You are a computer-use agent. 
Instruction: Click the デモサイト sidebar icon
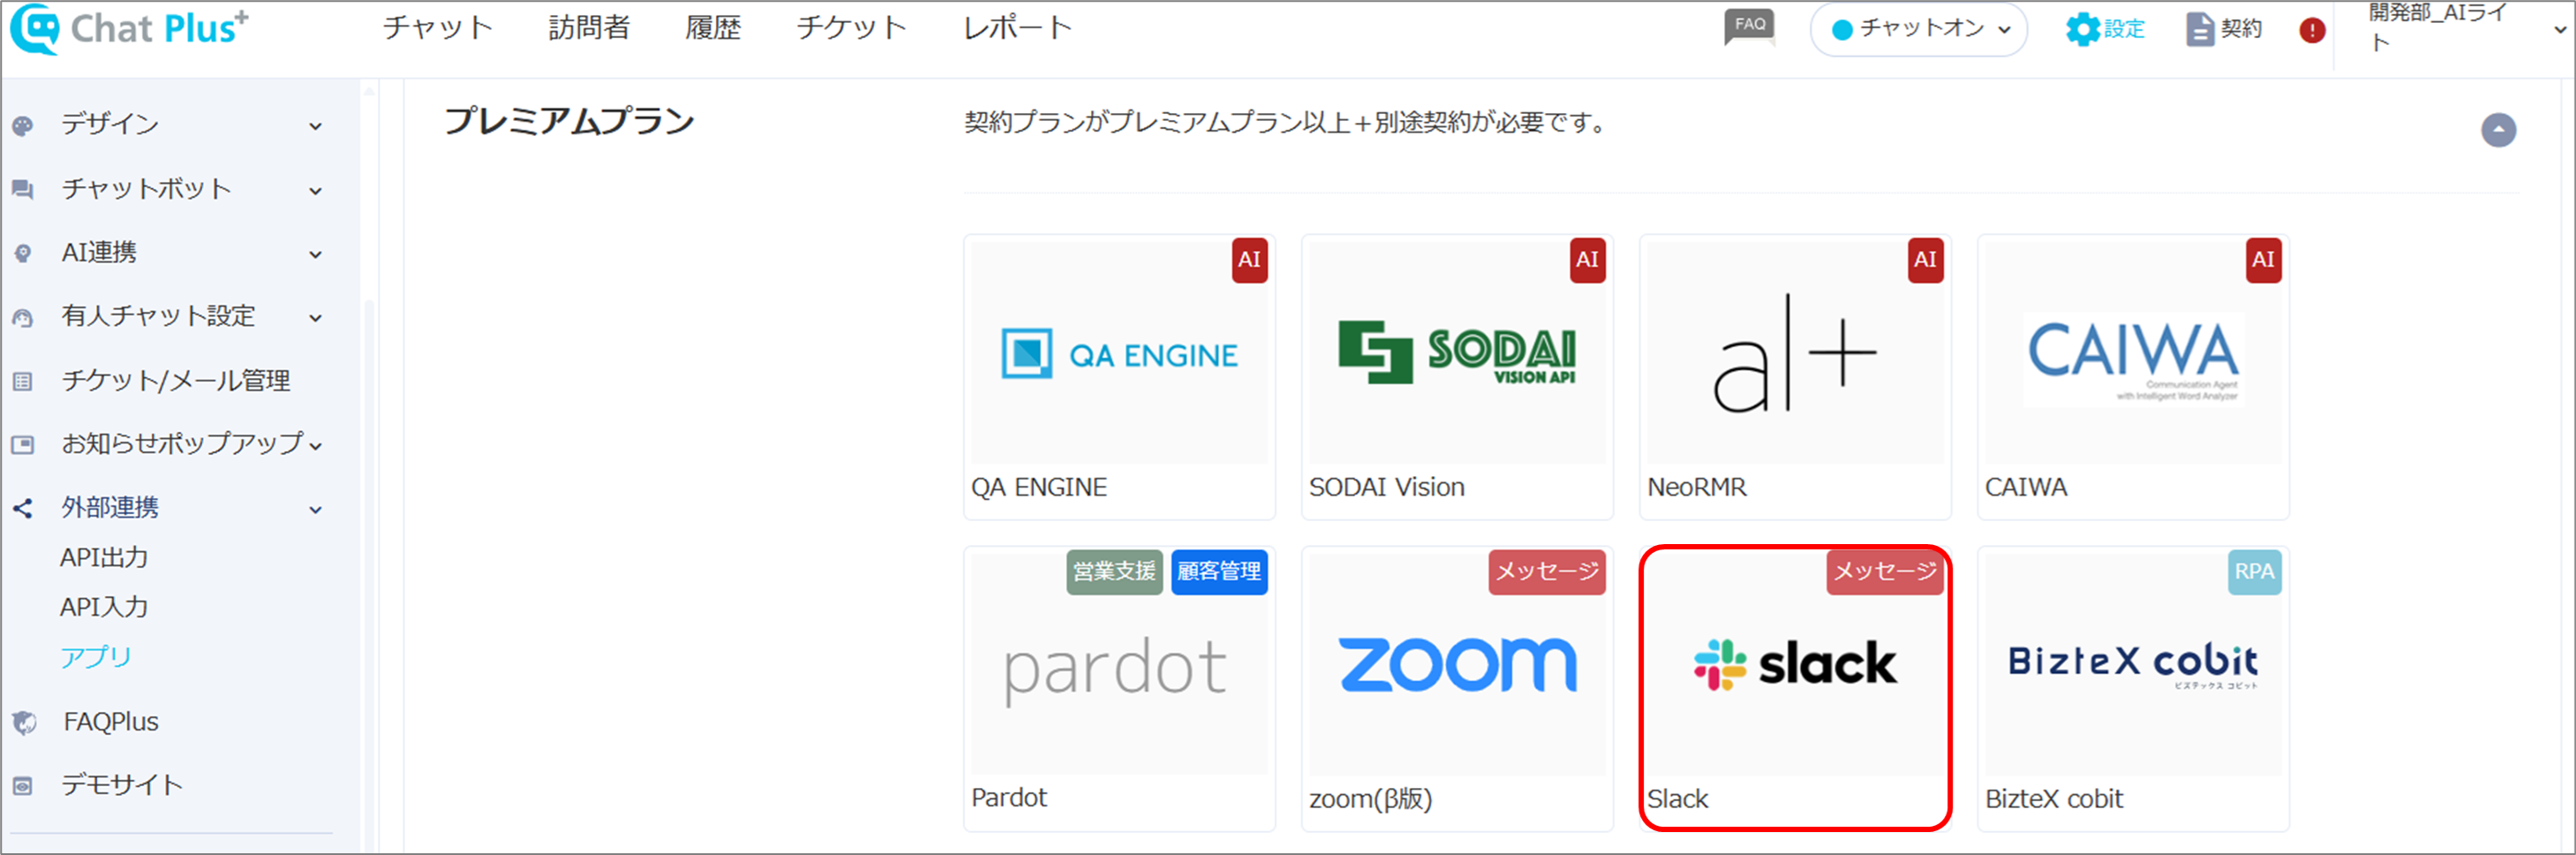click(x=23, y=786)
